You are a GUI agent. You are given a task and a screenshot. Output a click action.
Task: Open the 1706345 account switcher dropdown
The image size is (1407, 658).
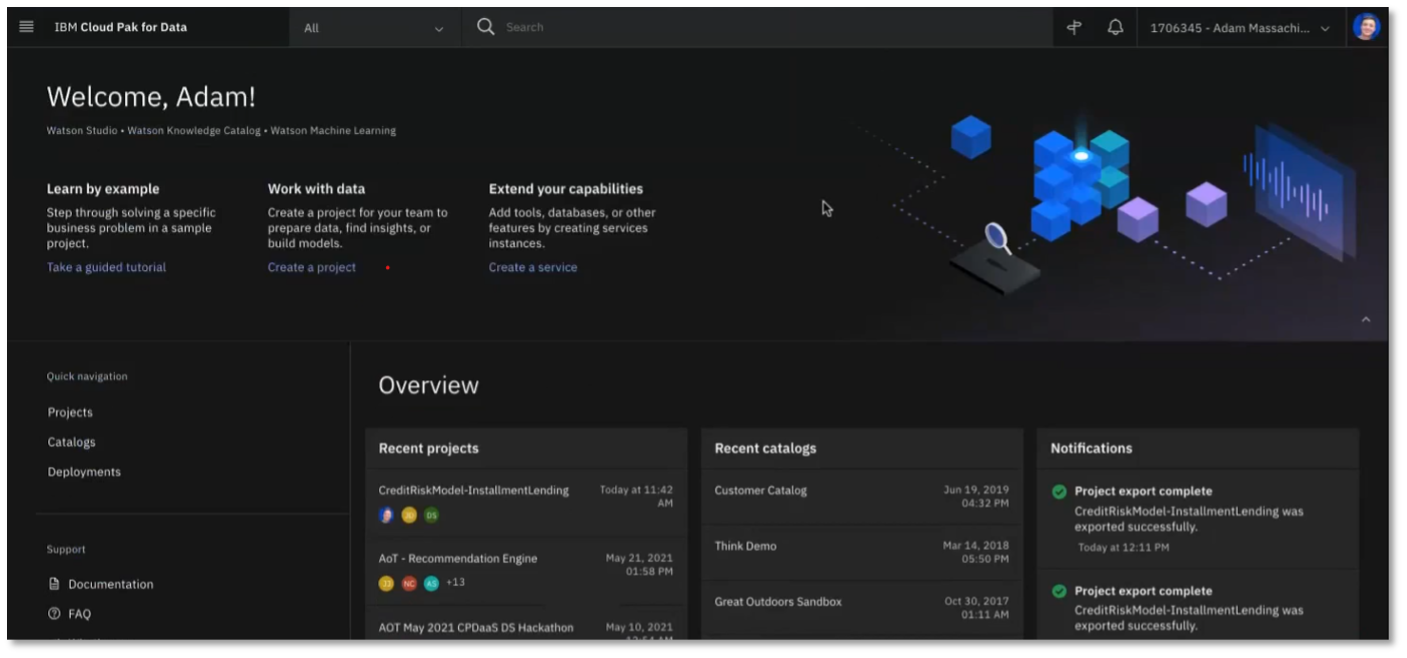click(1240, 28)
